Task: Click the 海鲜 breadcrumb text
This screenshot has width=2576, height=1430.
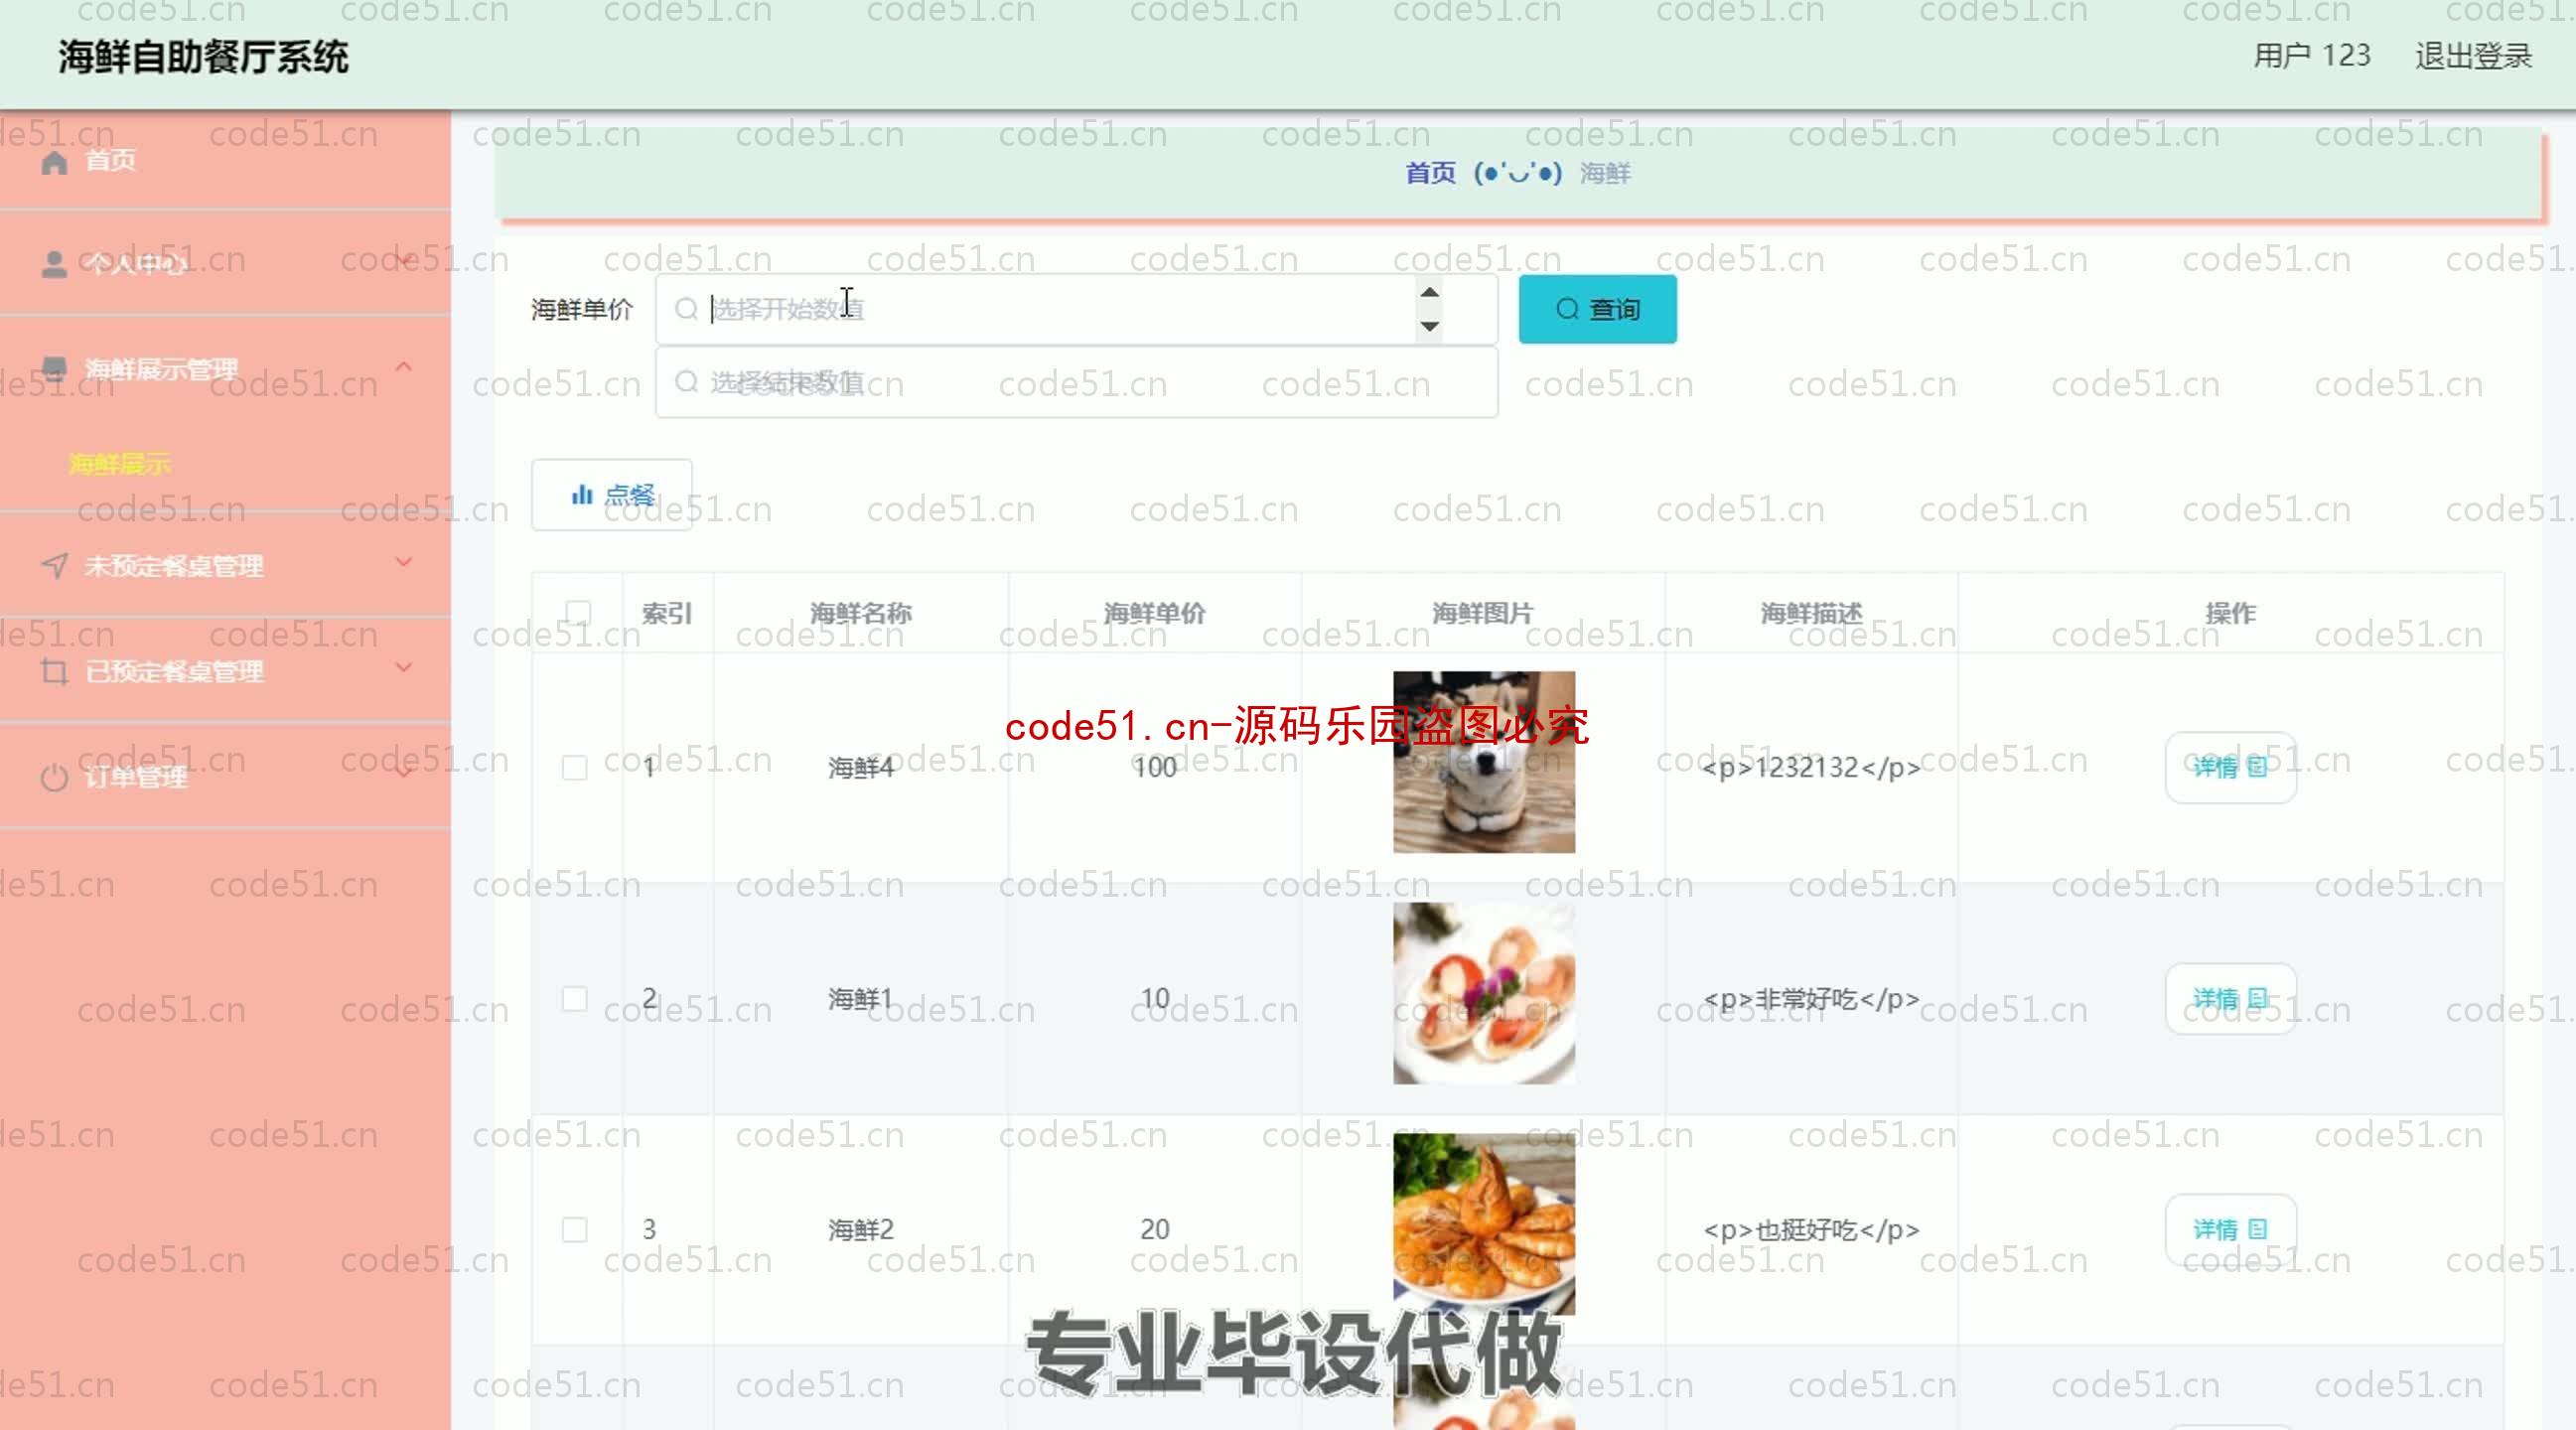Action: pos(1605,173)
